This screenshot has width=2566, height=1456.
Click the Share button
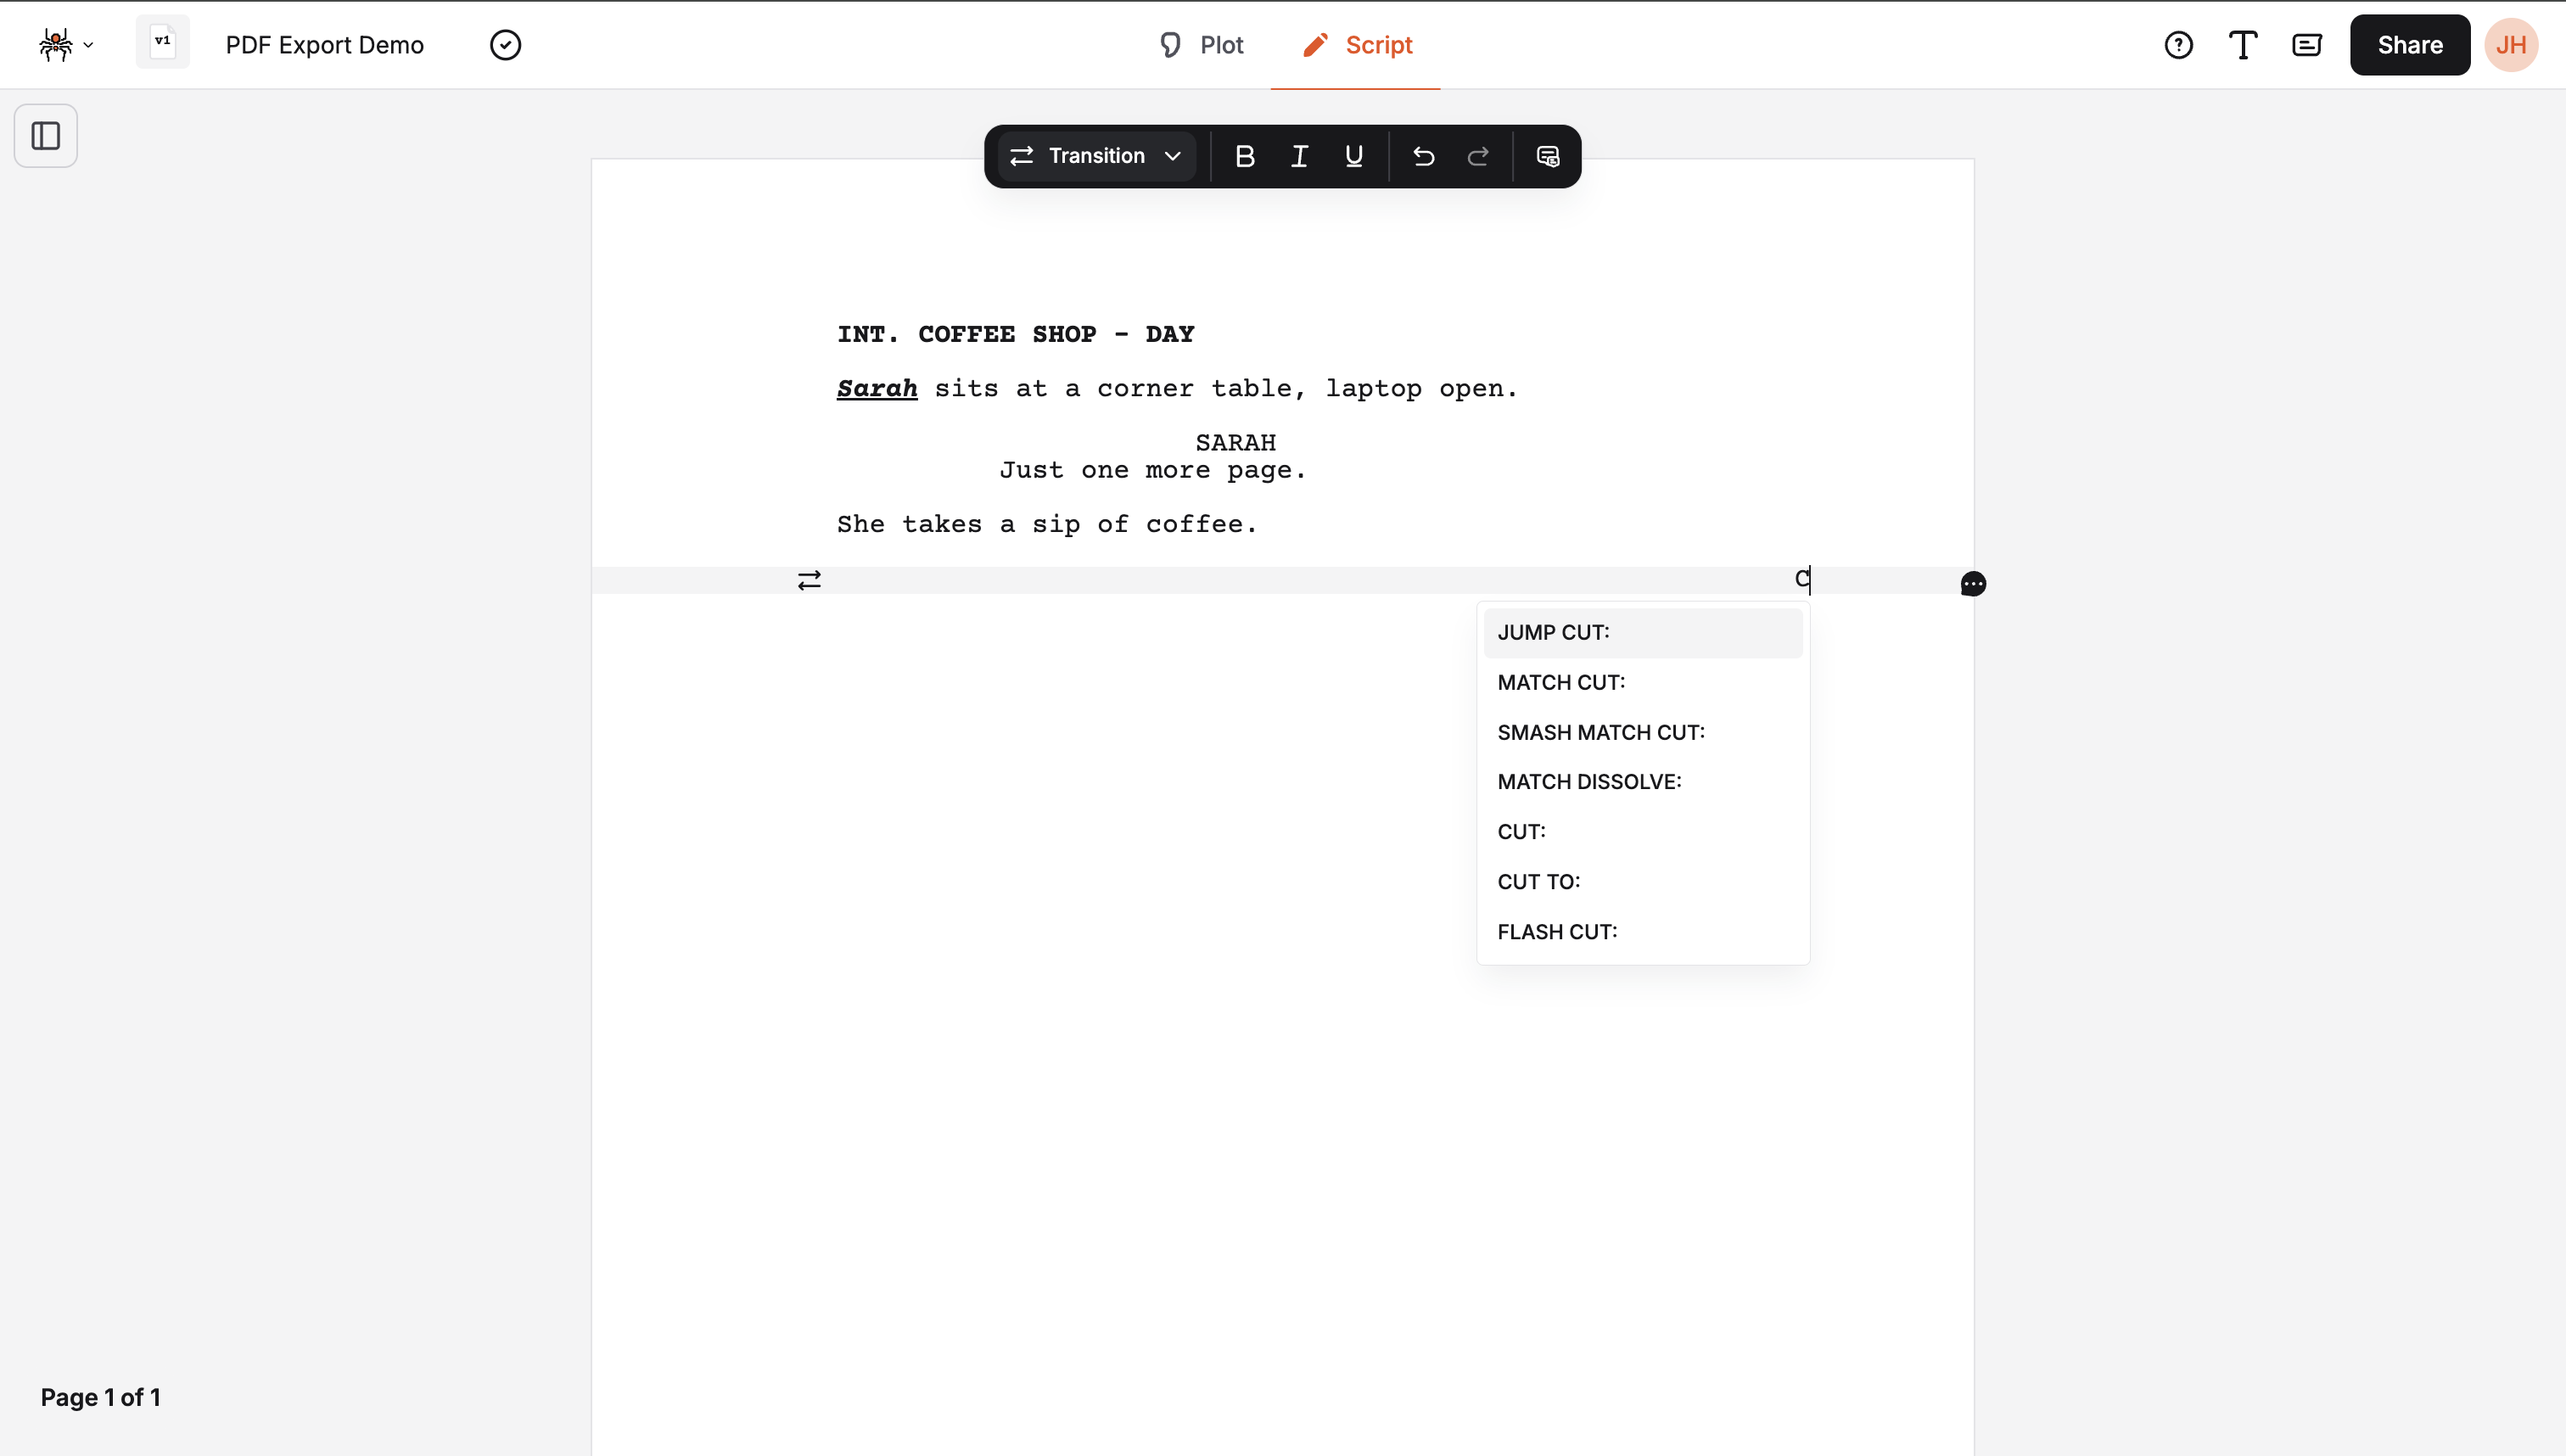[x=2409, y=45]
